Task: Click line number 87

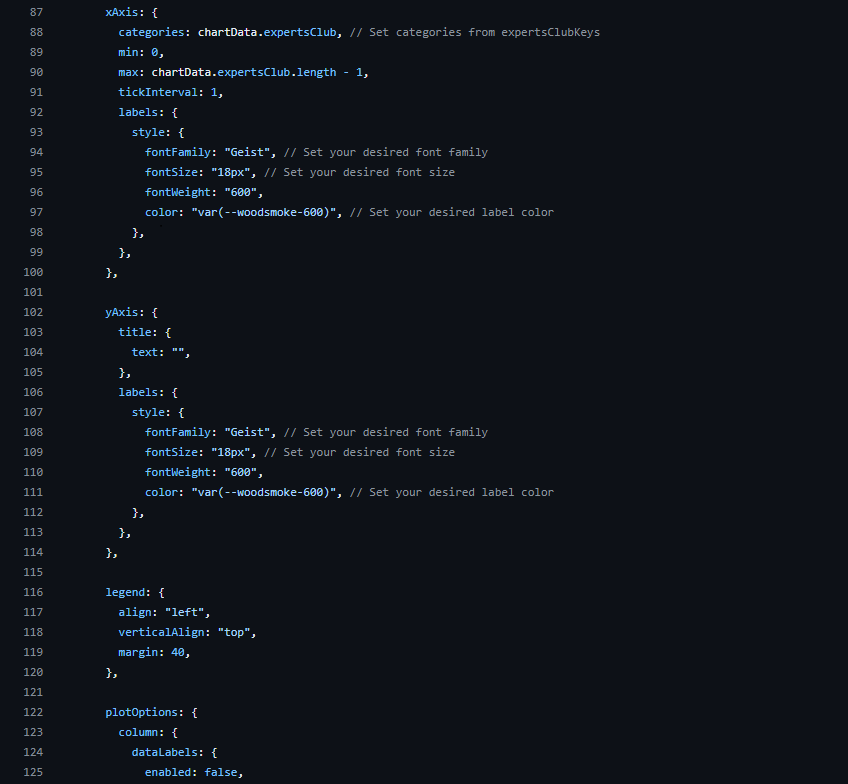Action: pyautogui.click(x=37, y=12)
